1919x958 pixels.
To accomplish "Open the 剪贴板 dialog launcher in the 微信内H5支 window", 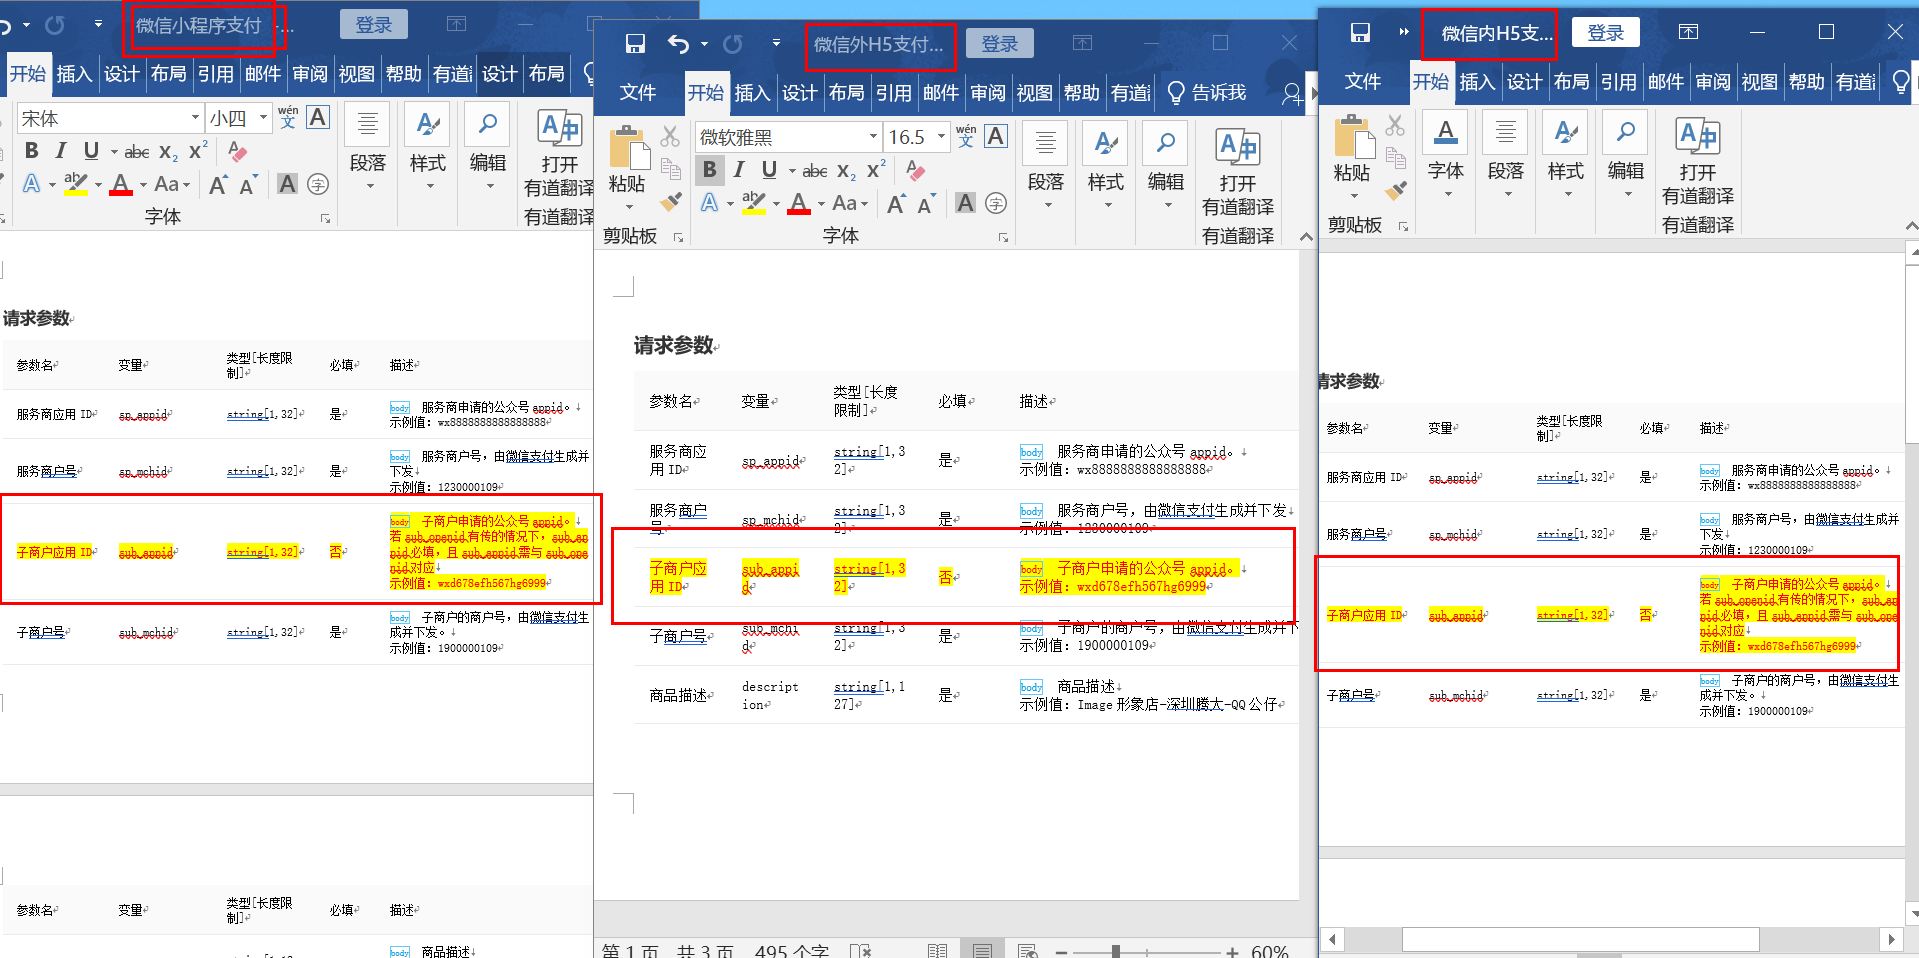I will 1403,227.
